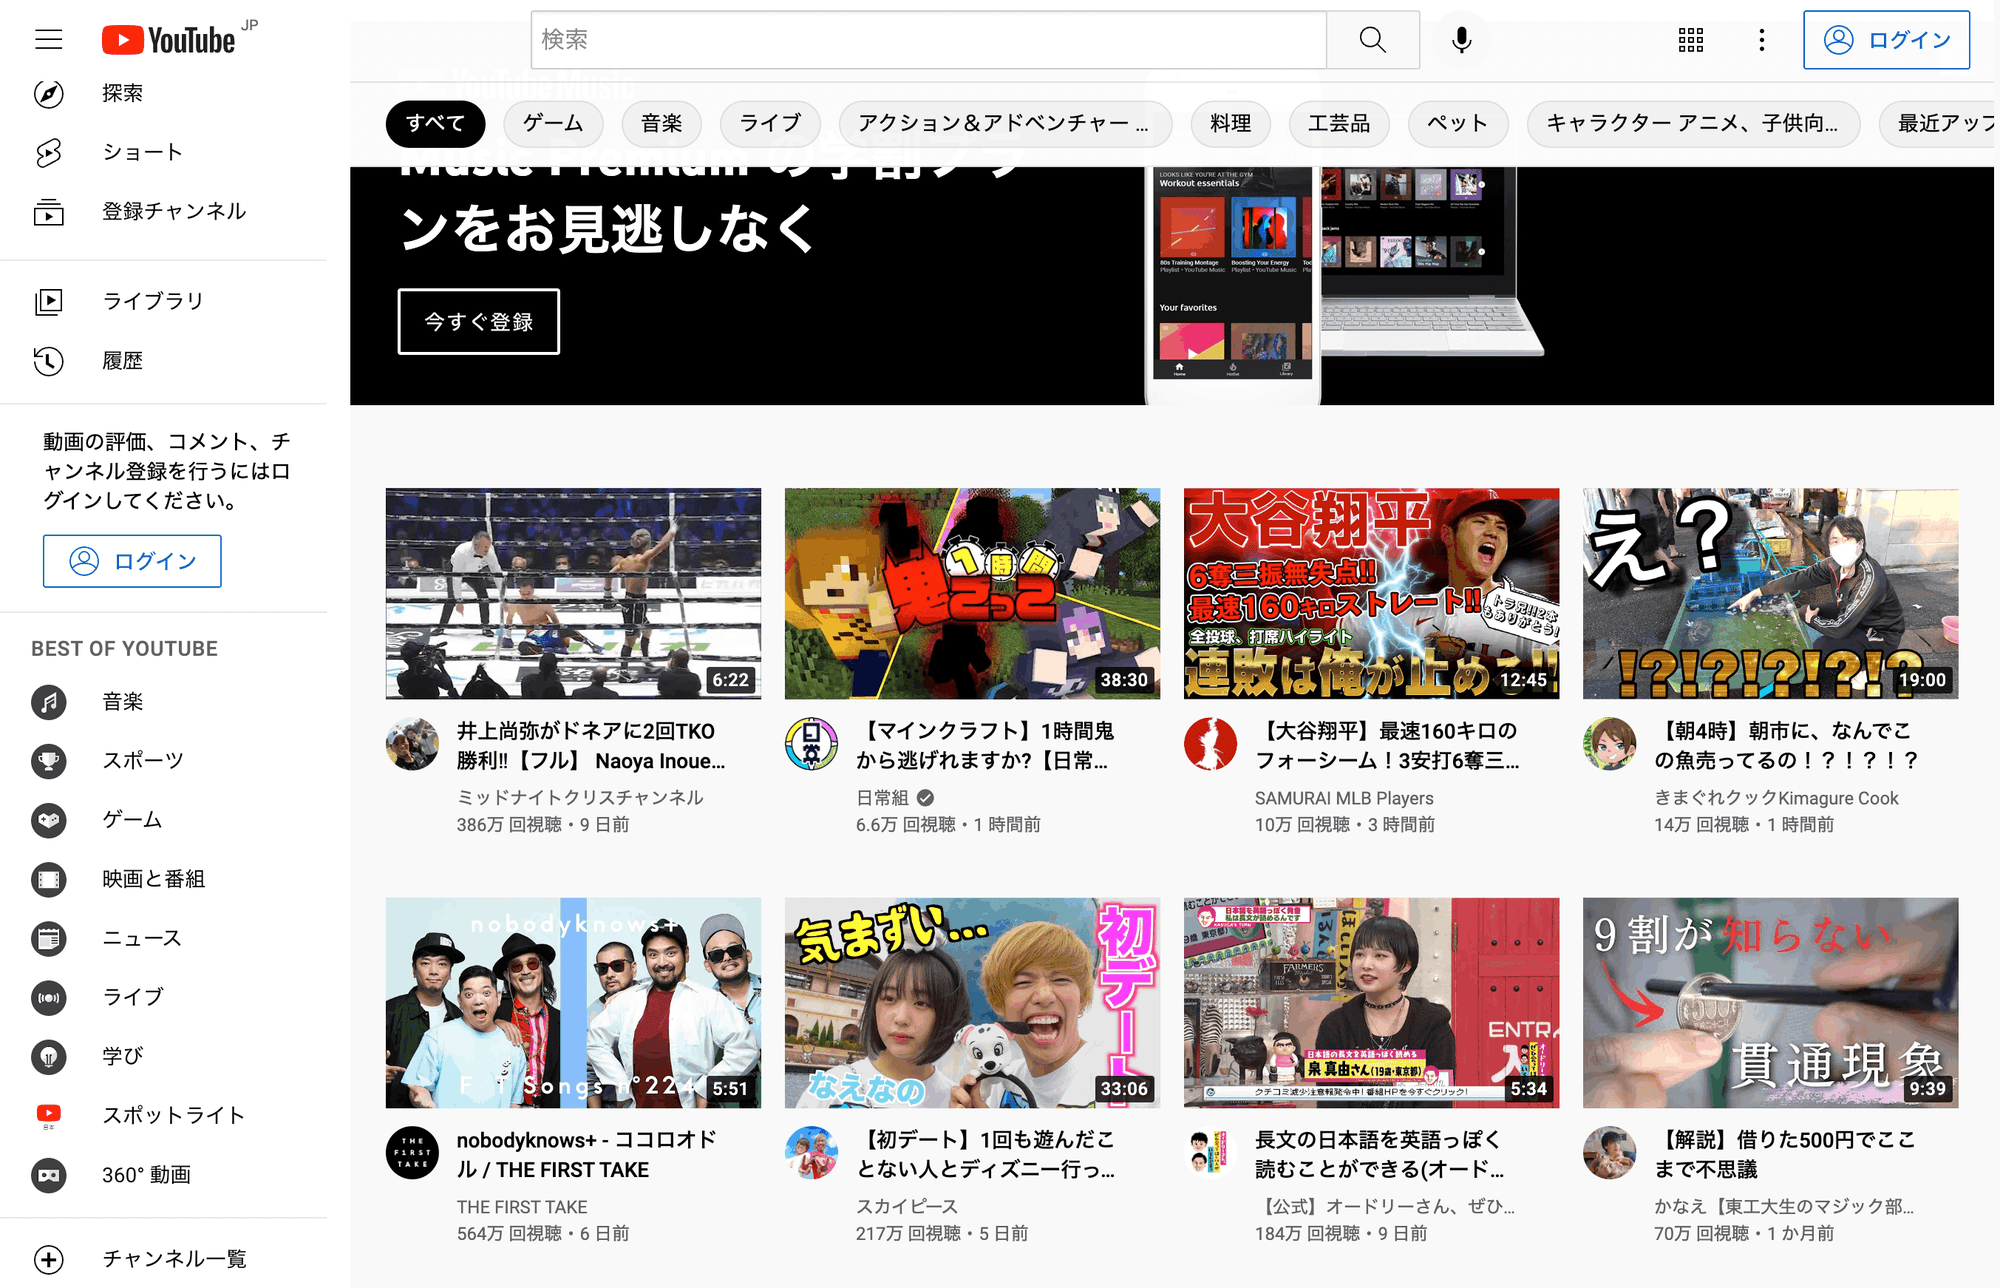Viewport: 2000px width, 1288px height.
Task: Open the え？ fish market thumbnail
Action: point(1770,593)
